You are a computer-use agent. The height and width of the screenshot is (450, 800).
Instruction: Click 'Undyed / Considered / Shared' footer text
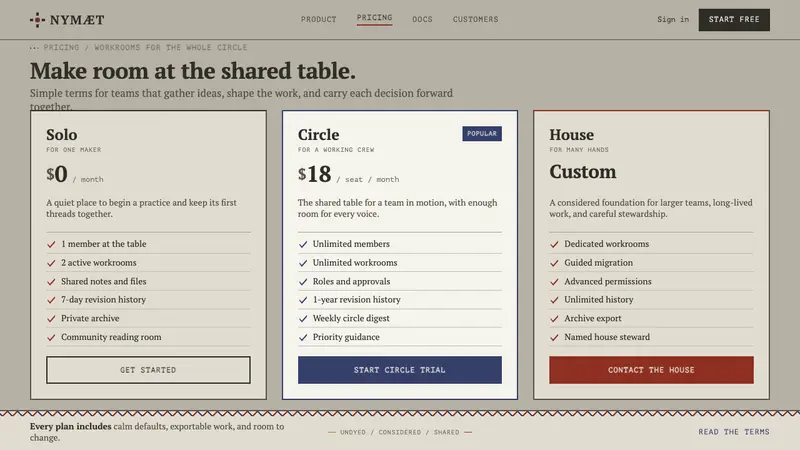399,432
